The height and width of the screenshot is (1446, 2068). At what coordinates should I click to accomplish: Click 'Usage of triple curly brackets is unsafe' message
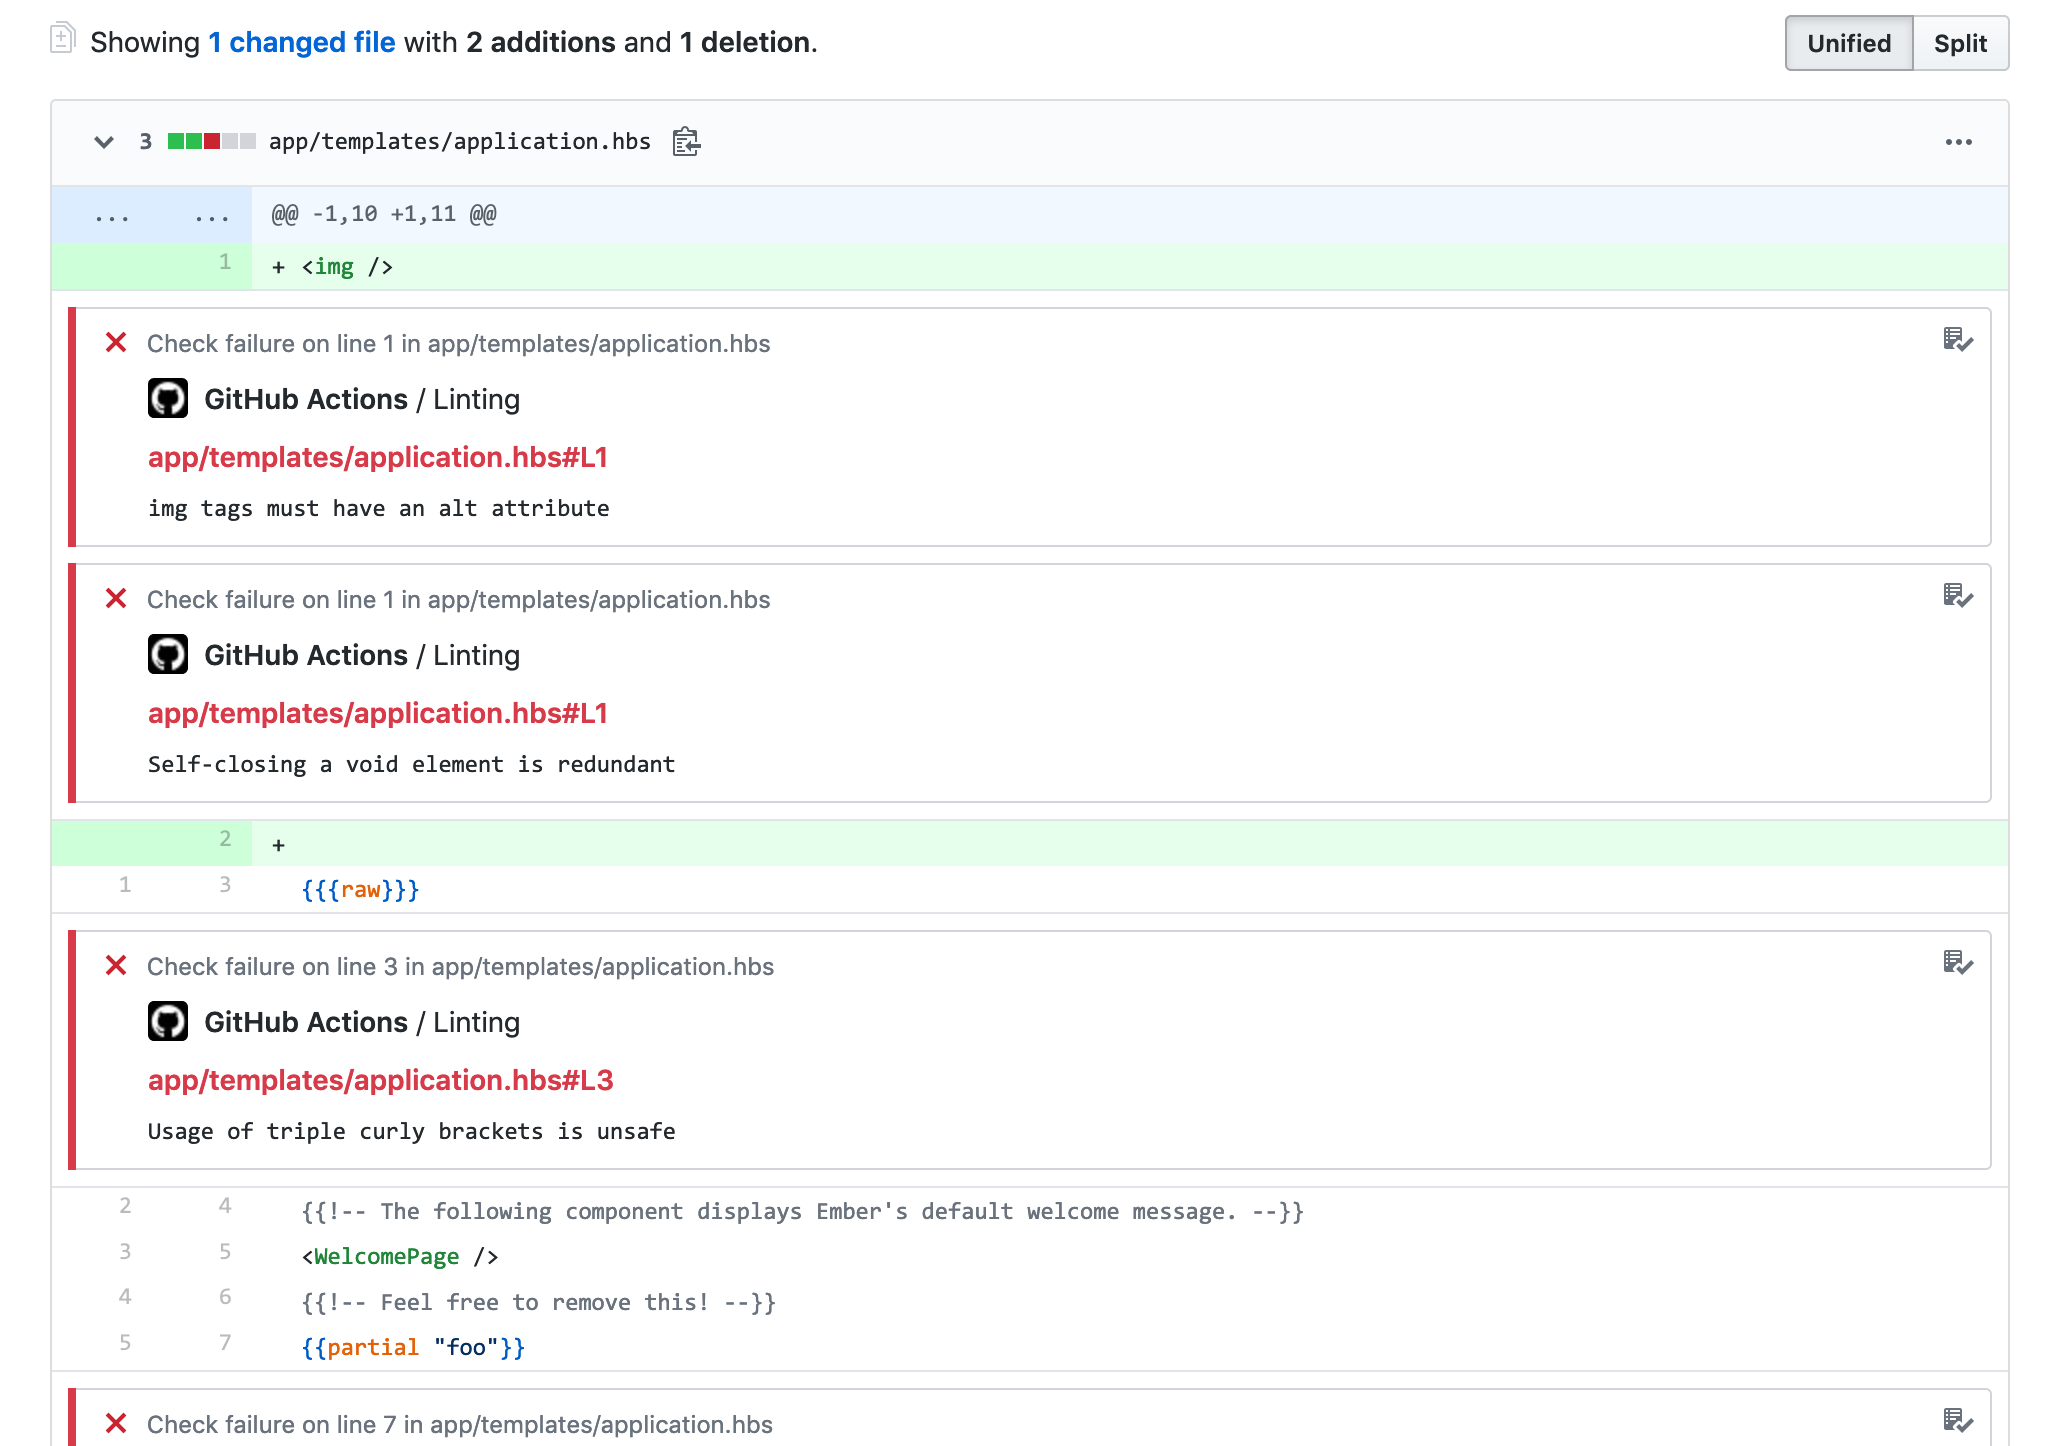412,1131
